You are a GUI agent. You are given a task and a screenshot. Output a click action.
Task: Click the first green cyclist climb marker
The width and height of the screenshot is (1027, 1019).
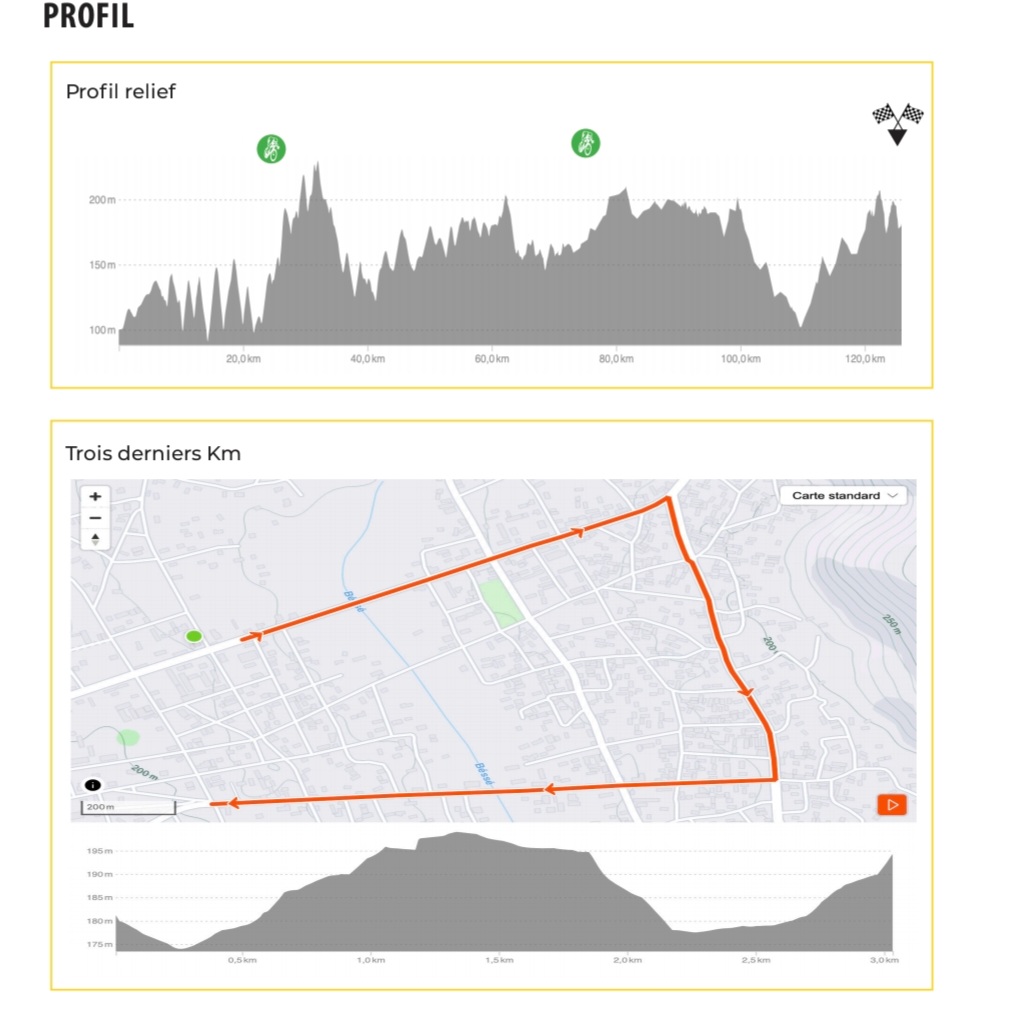tap(270, 149)
